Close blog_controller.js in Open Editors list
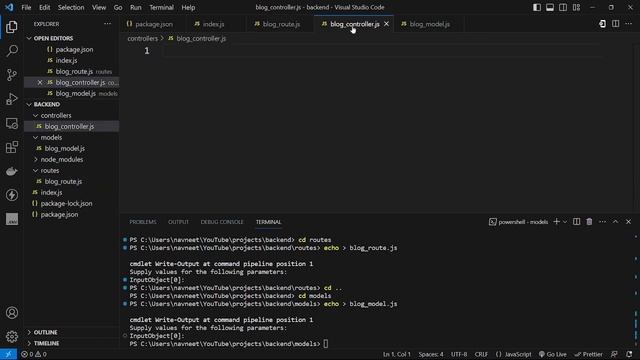The width and height of the screenshot is (640, 360). point(40,82)
